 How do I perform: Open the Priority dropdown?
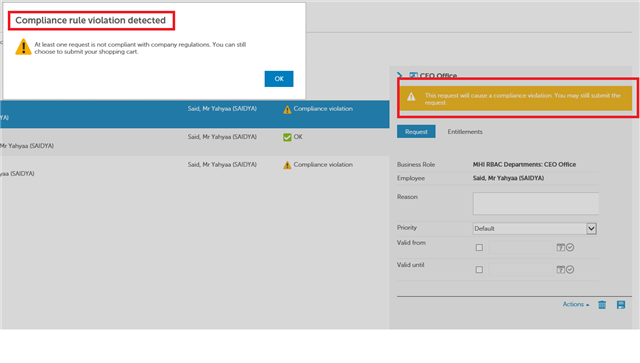(535, 228)
